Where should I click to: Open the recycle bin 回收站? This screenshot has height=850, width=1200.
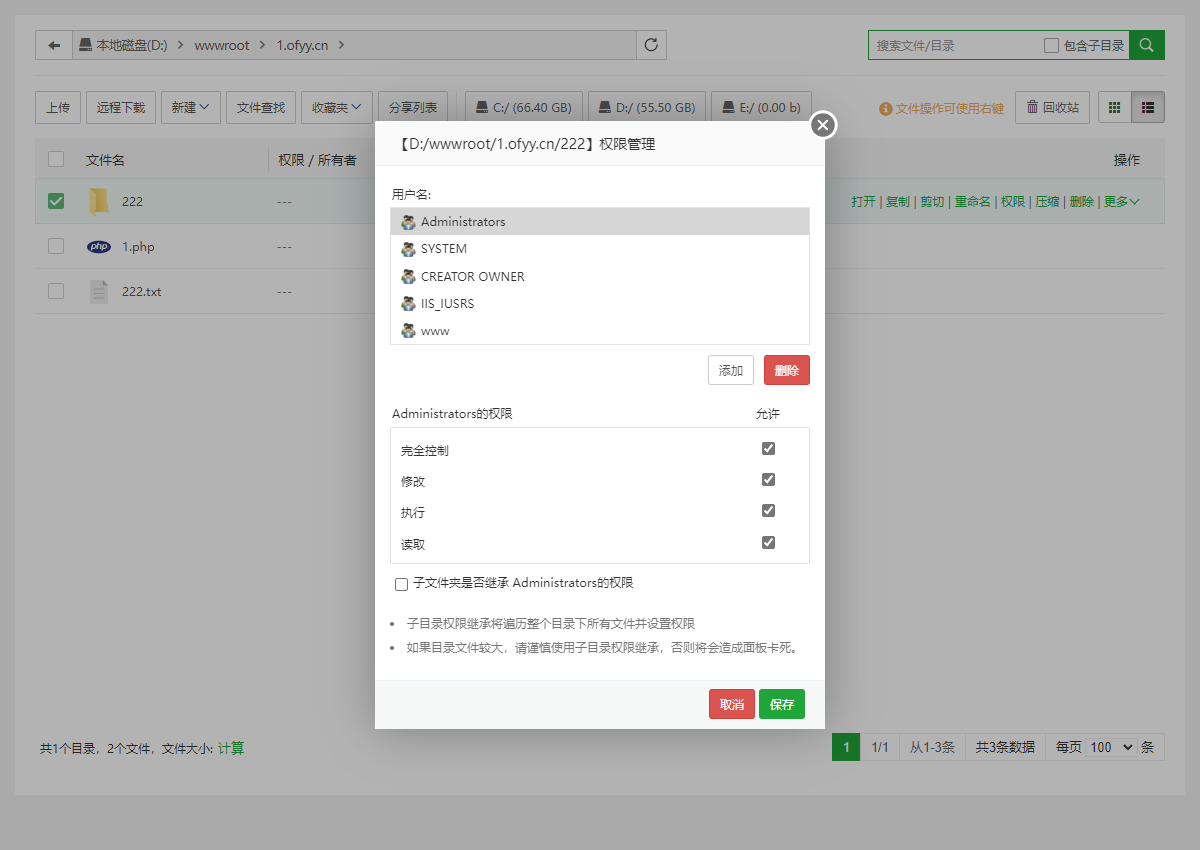point(1052,107)
